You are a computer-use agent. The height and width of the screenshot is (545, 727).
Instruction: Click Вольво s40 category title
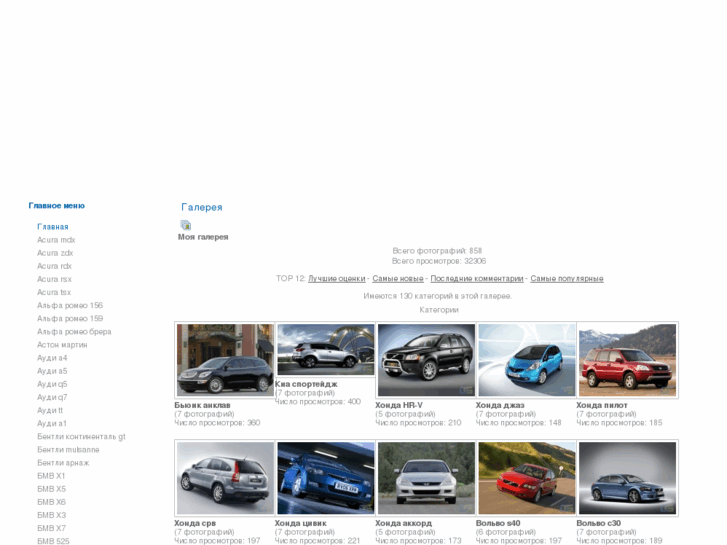498,523
